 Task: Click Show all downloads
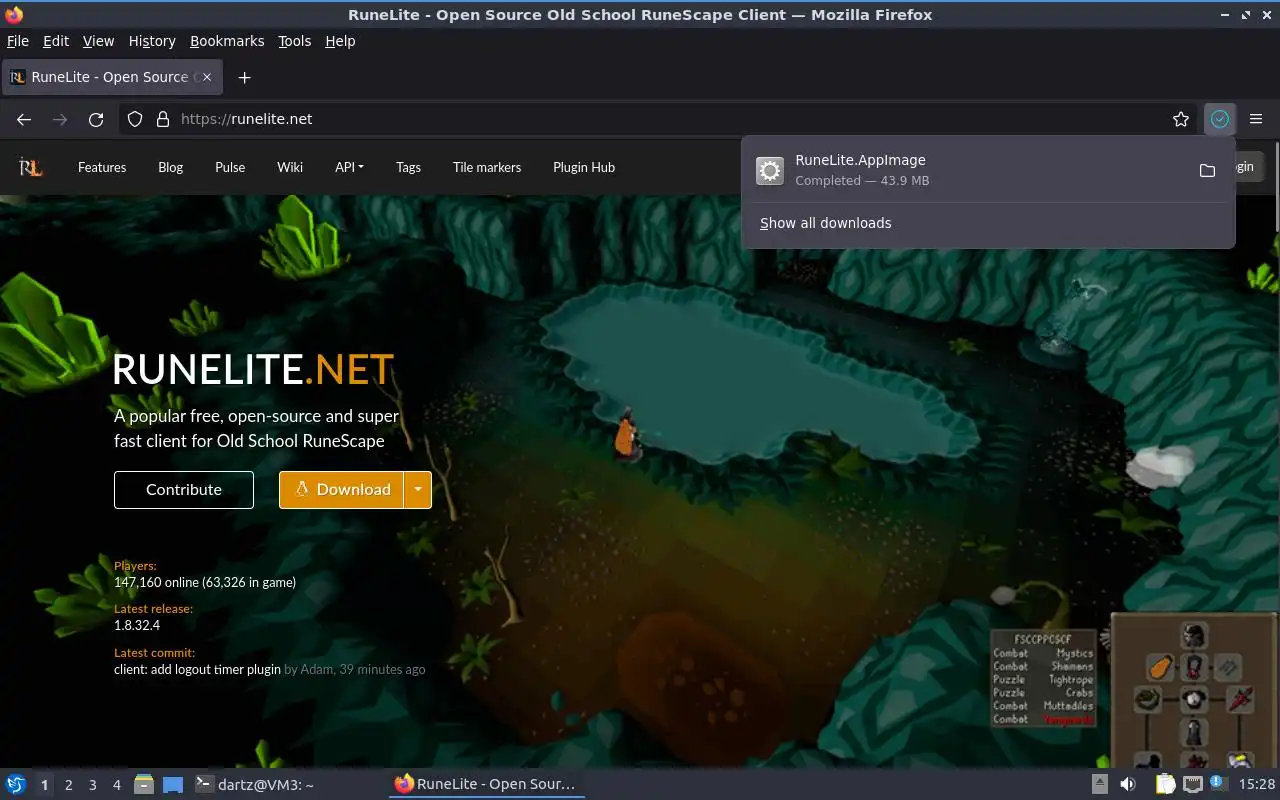tap(825, 223)
